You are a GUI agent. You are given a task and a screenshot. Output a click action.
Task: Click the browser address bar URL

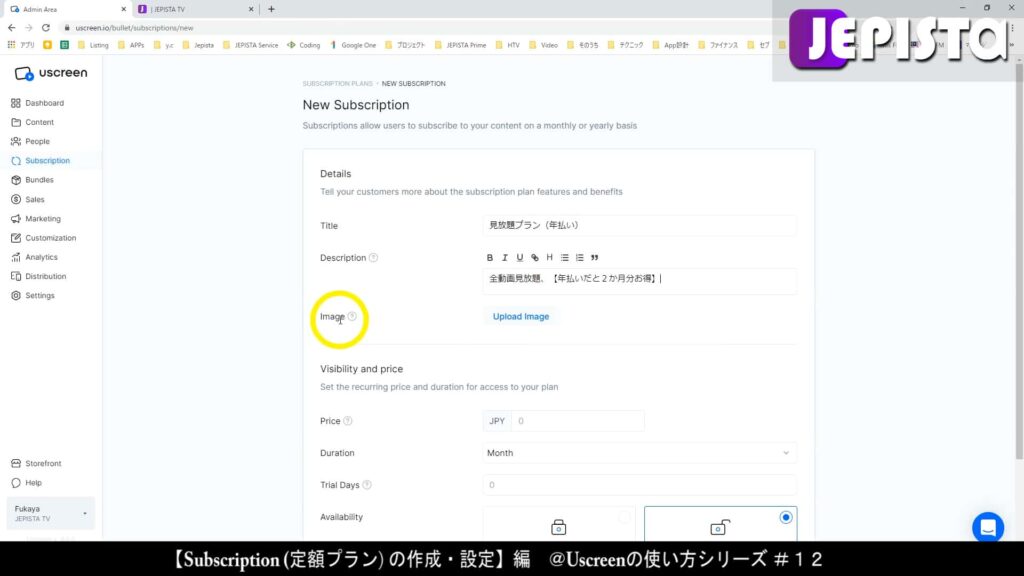click(x=134, y=28)
